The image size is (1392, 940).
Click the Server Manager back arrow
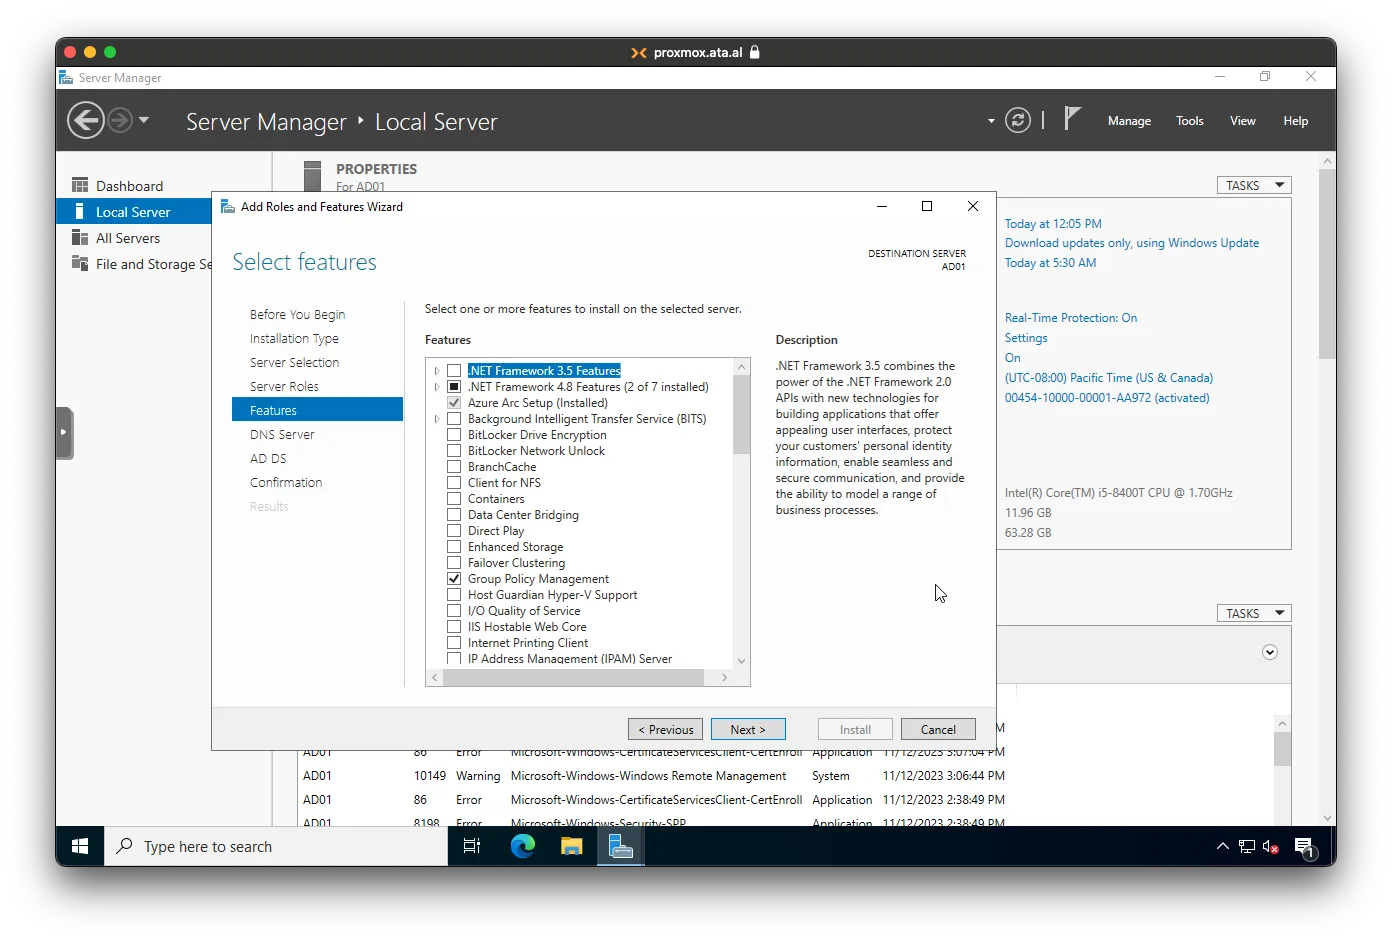85,121
